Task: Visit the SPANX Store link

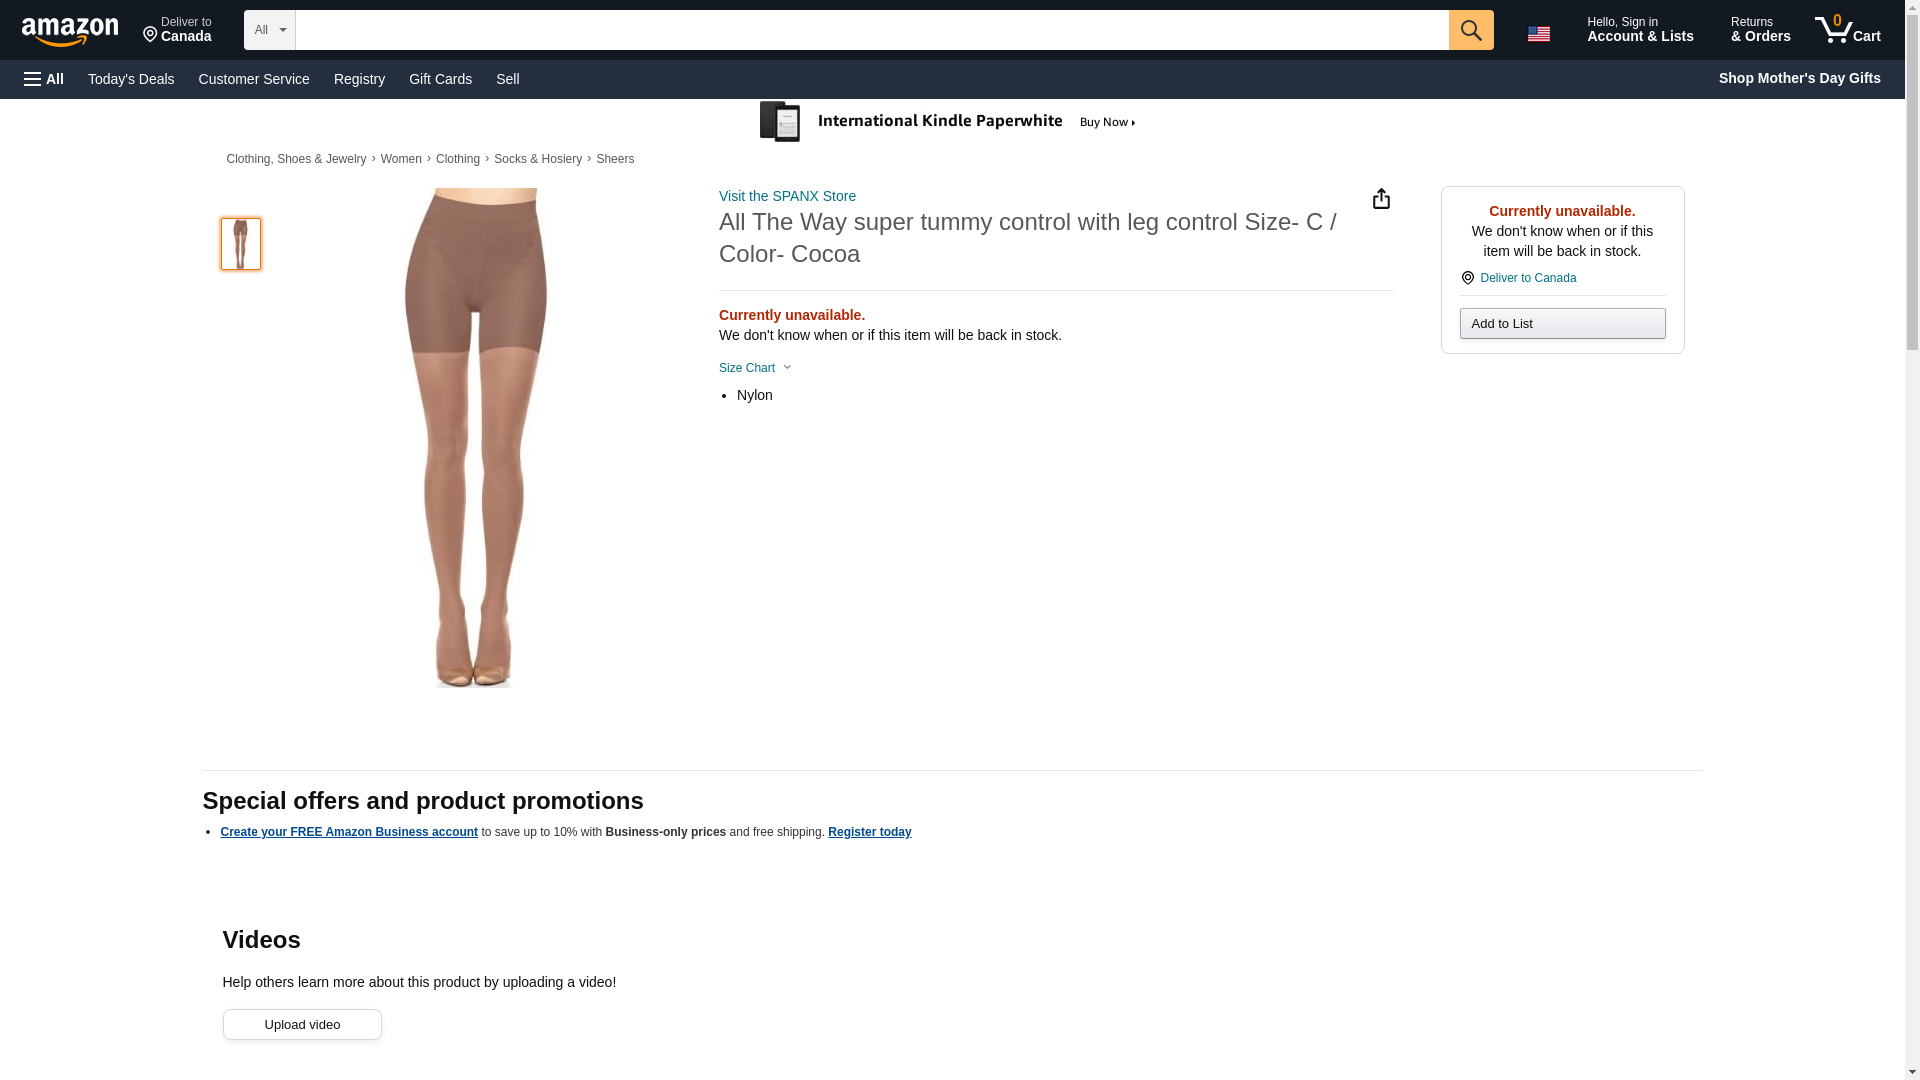Action: tap(787, 196)
